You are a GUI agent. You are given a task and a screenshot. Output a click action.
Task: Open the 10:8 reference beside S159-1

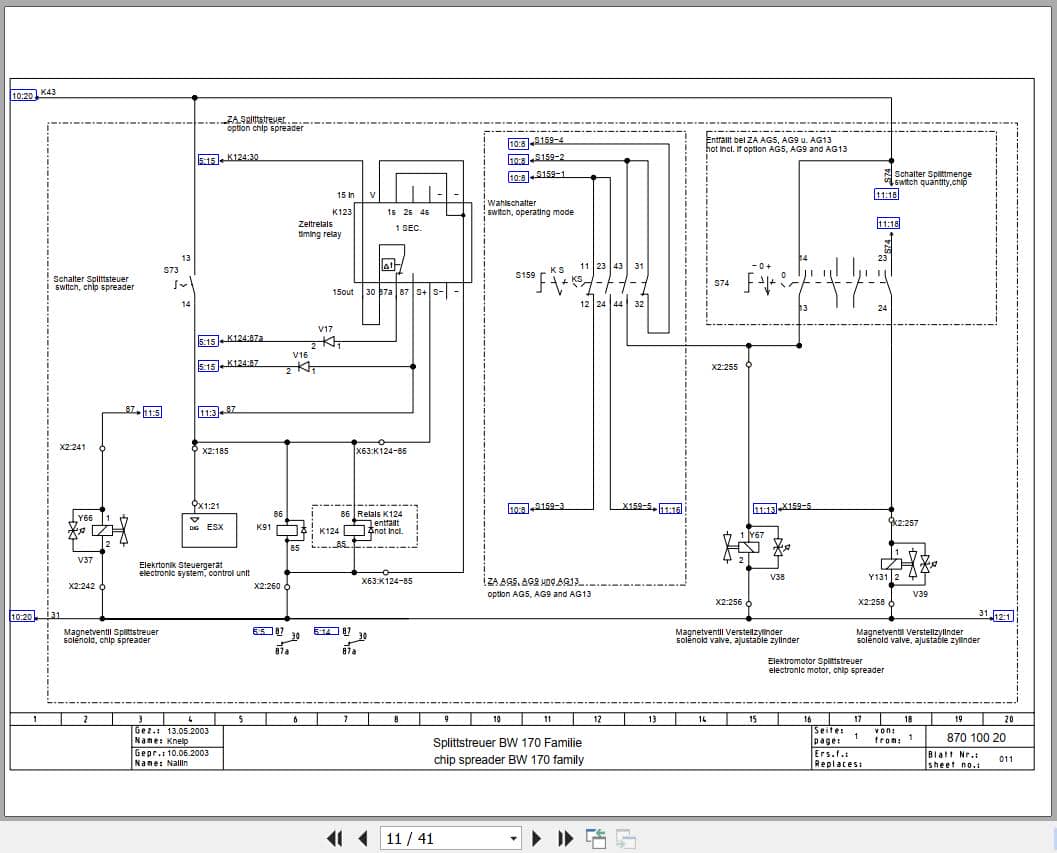[518, 177]
